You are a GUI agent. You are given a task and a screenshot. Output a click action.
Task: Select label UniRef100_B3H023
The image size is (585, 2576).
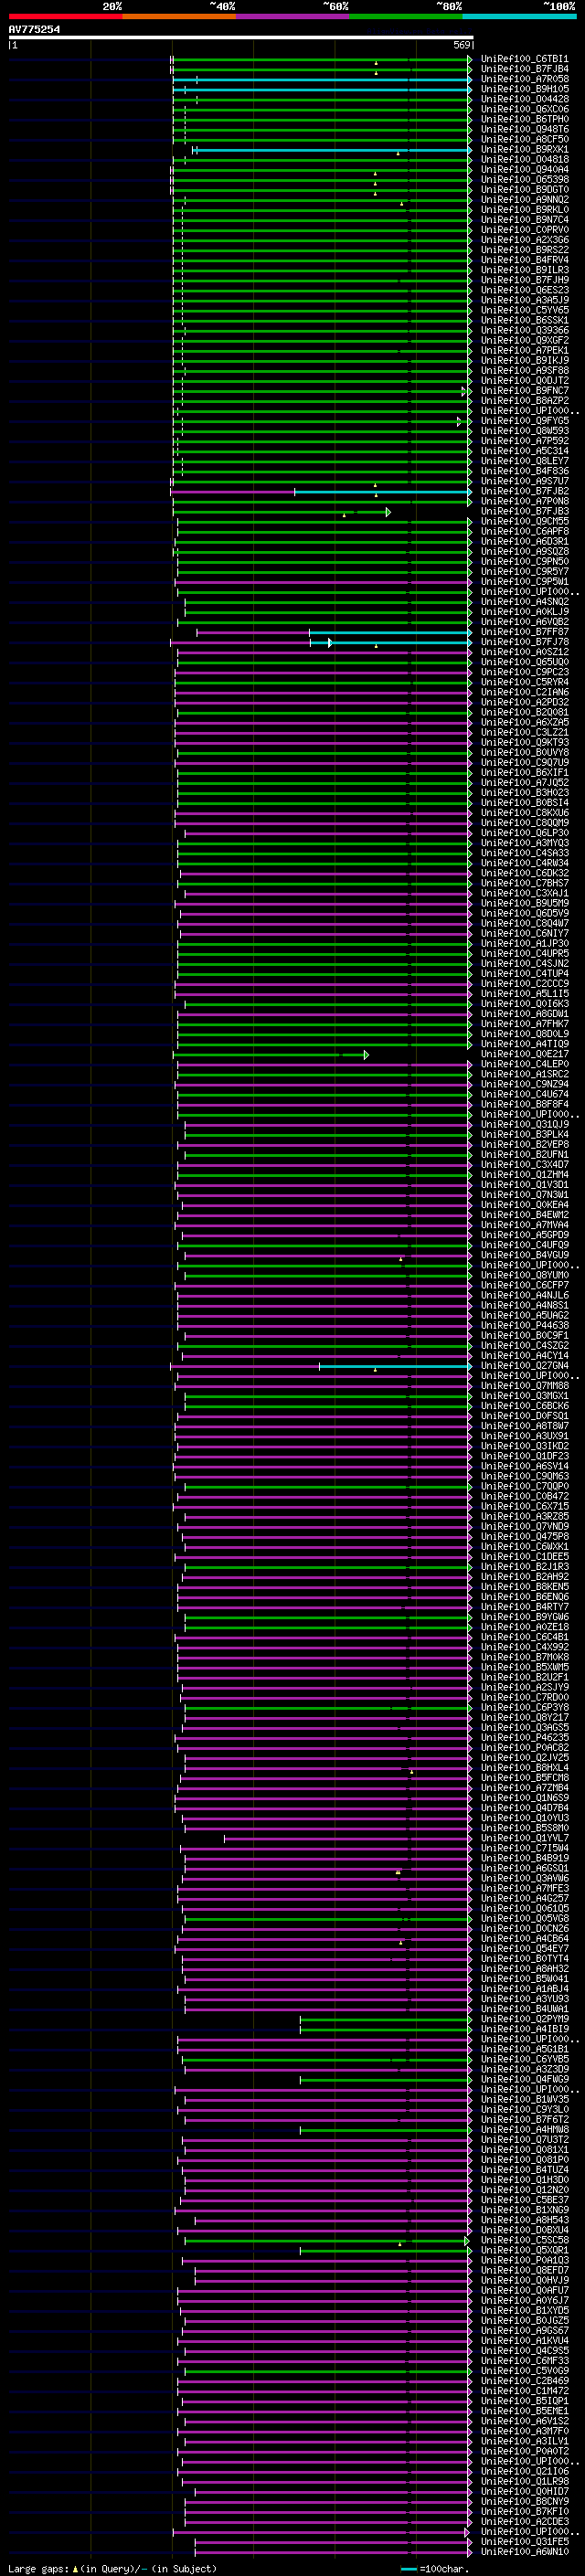pos(525,792)
